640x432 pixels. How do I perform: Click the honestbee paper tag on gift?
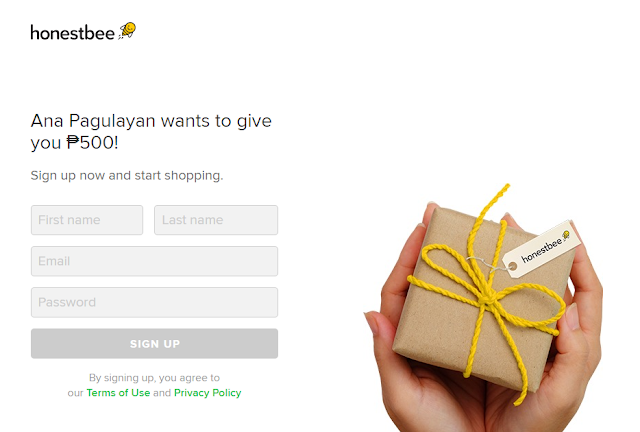click(541, 249)
